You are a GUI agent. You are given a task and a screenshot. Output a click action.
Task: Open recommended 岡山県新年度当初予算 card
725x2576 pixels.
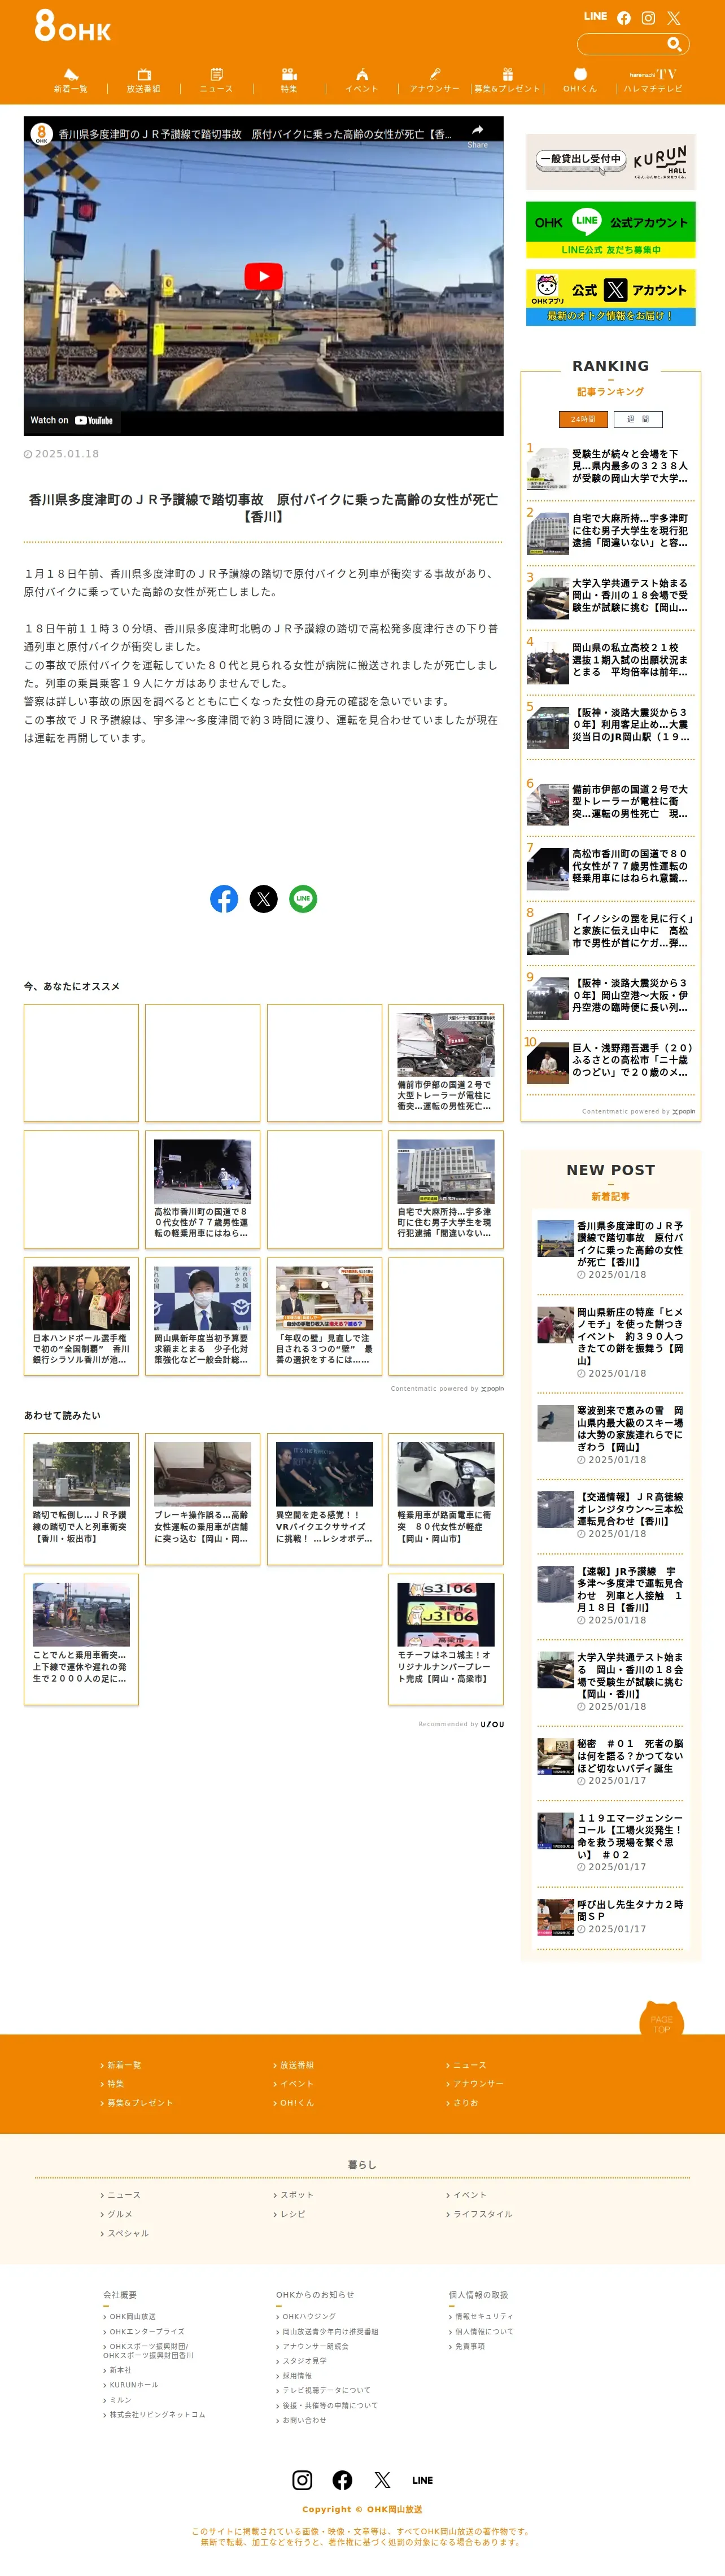202,1317
